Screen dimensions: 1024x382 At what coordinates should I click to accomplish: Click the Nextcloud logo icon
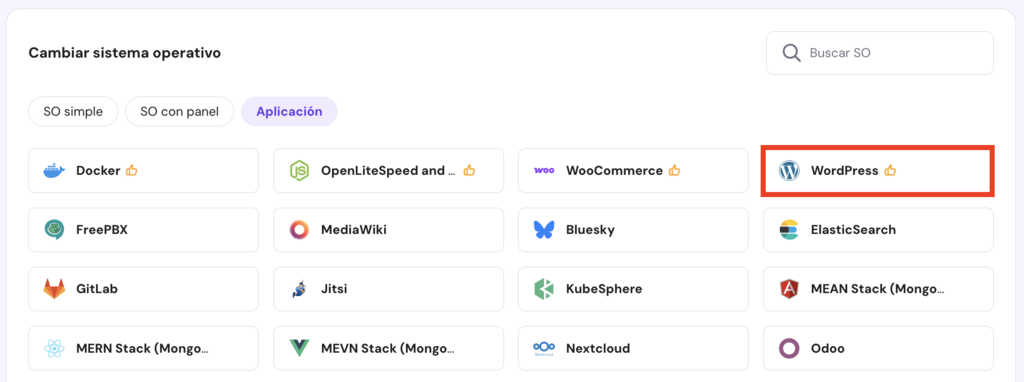(x=544, y=348)
